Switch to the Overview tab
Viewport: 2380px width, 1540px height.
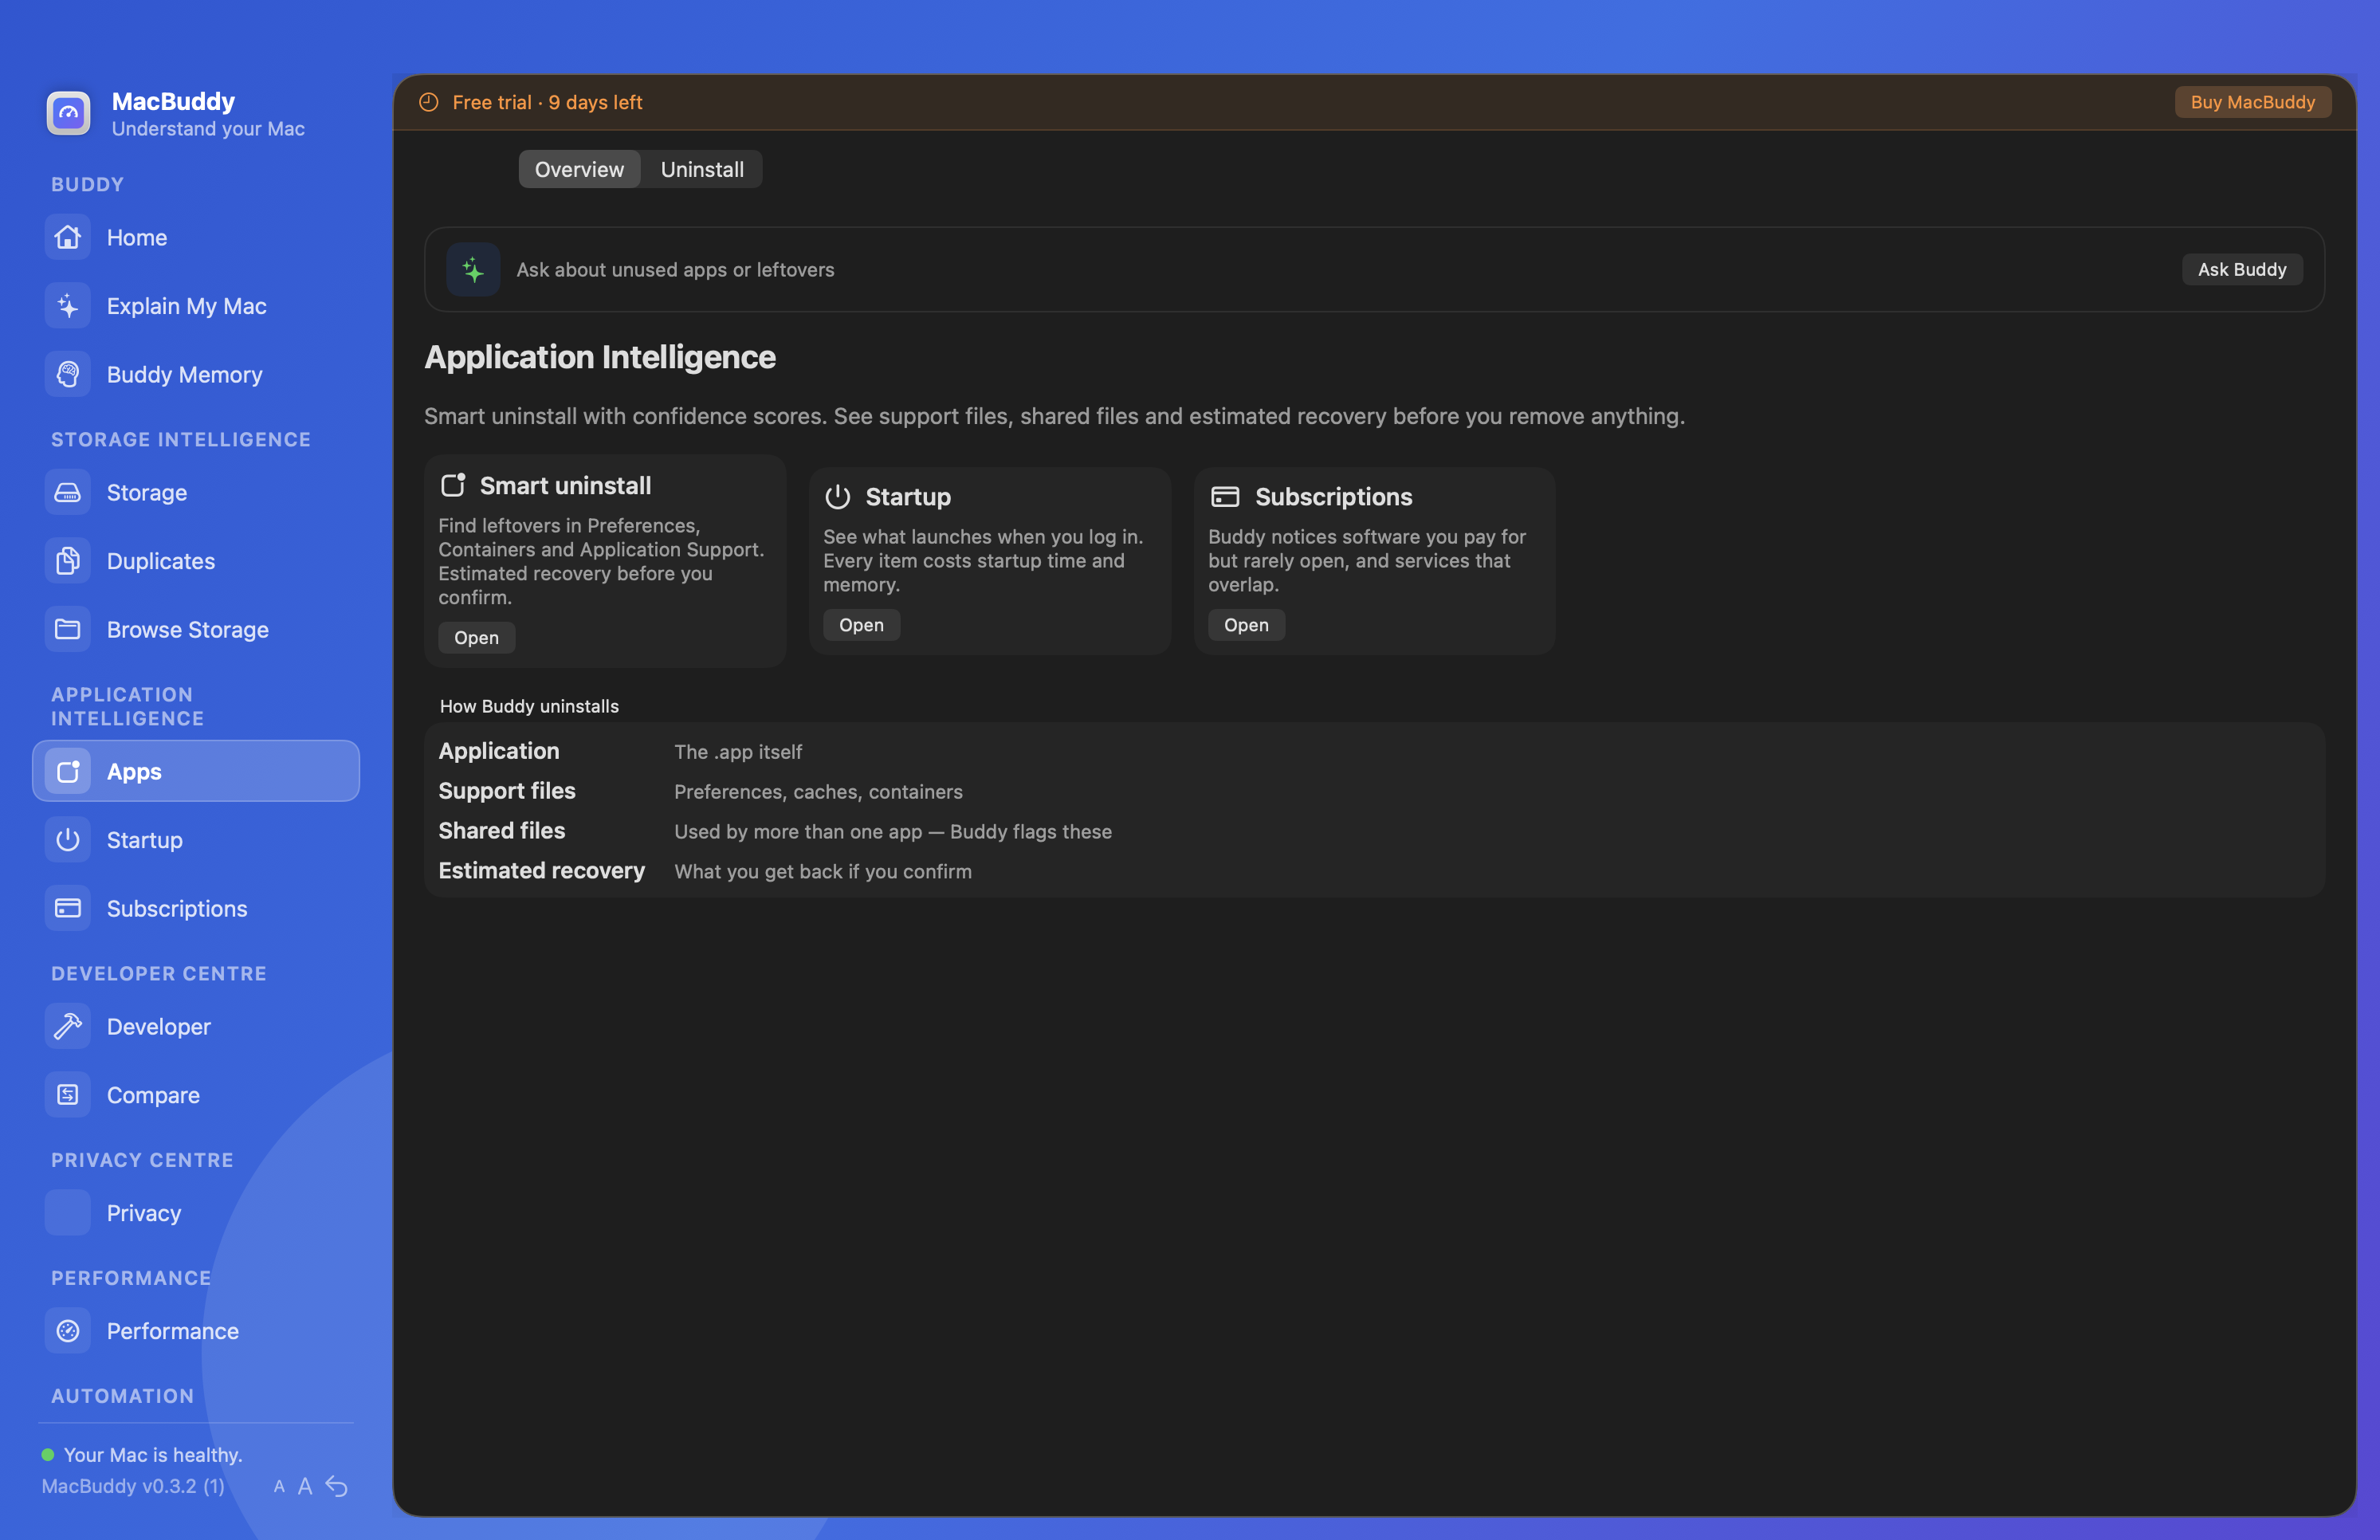579,169
